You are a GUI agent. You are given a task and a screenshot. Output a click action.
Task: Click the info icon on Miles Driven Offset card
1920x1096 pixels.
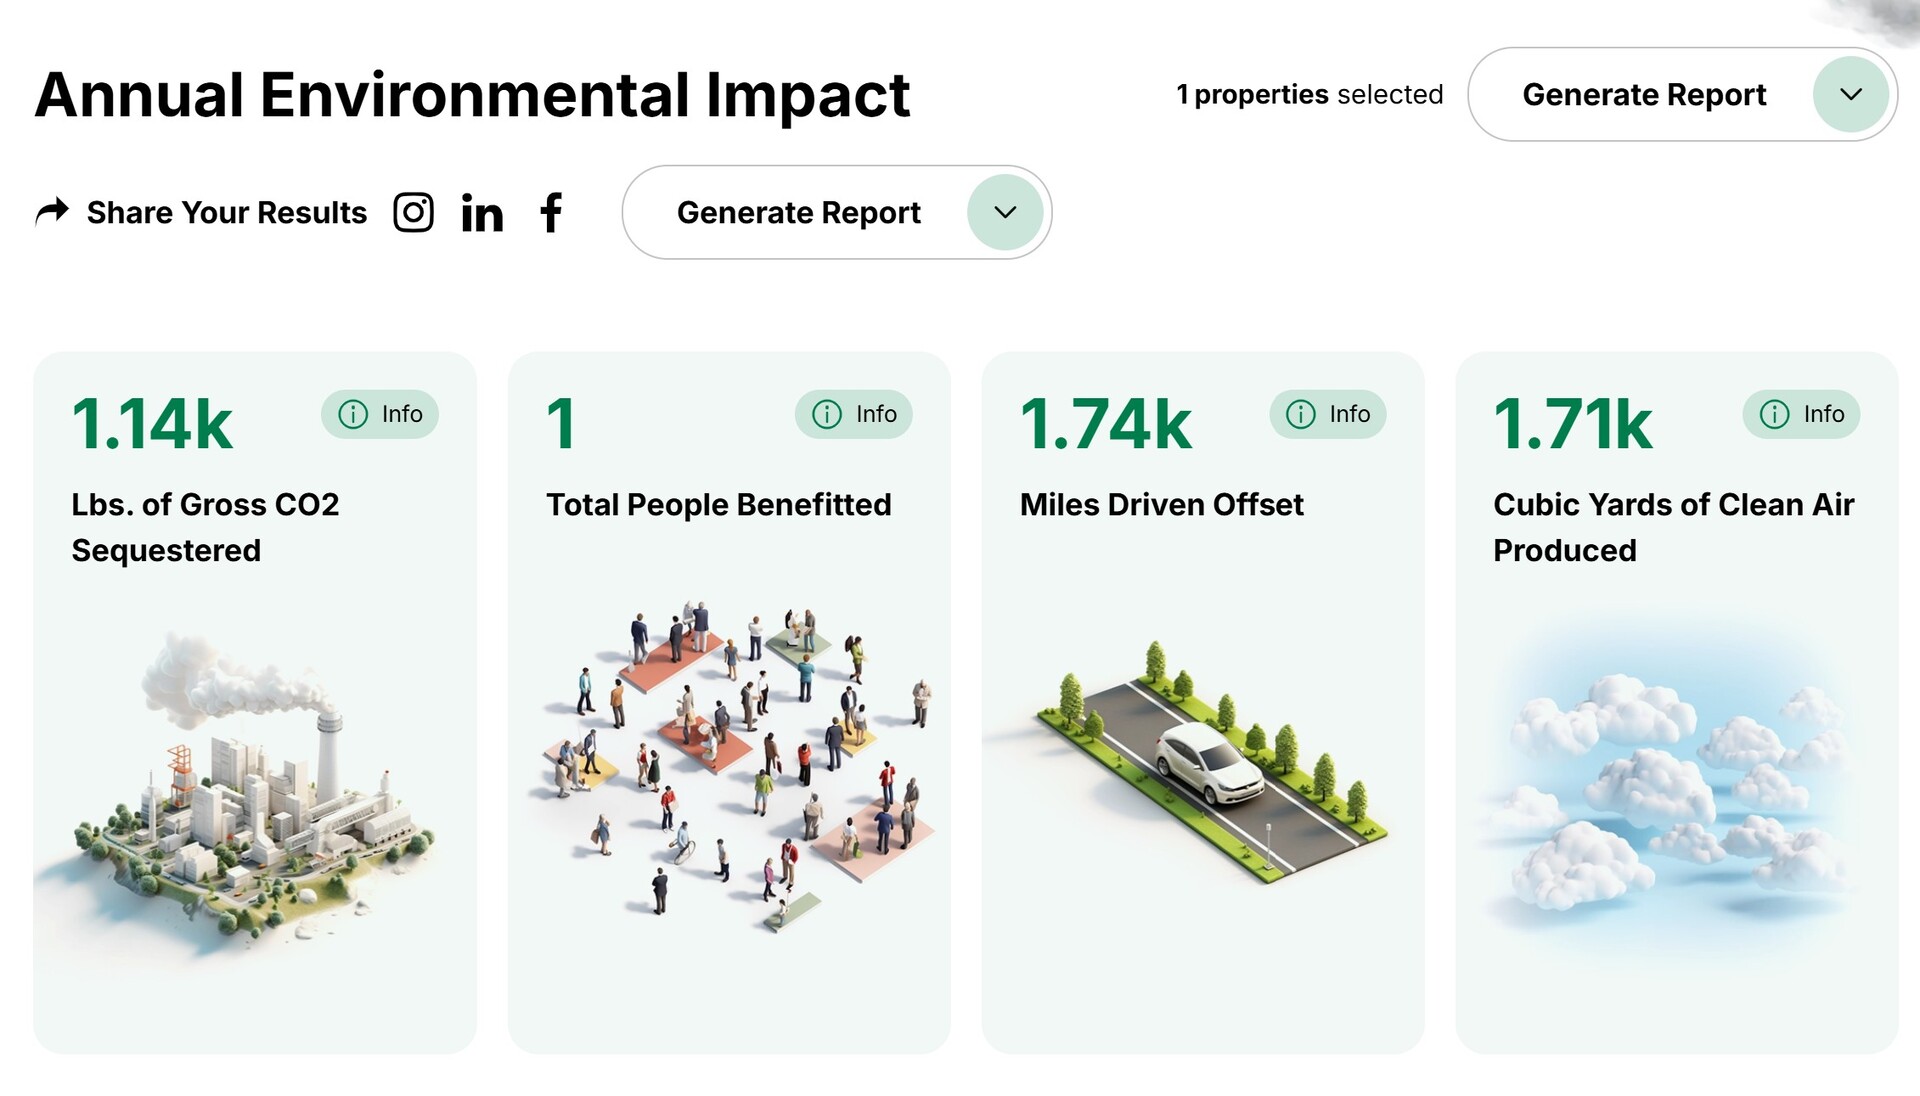(x=1299, y=414)
